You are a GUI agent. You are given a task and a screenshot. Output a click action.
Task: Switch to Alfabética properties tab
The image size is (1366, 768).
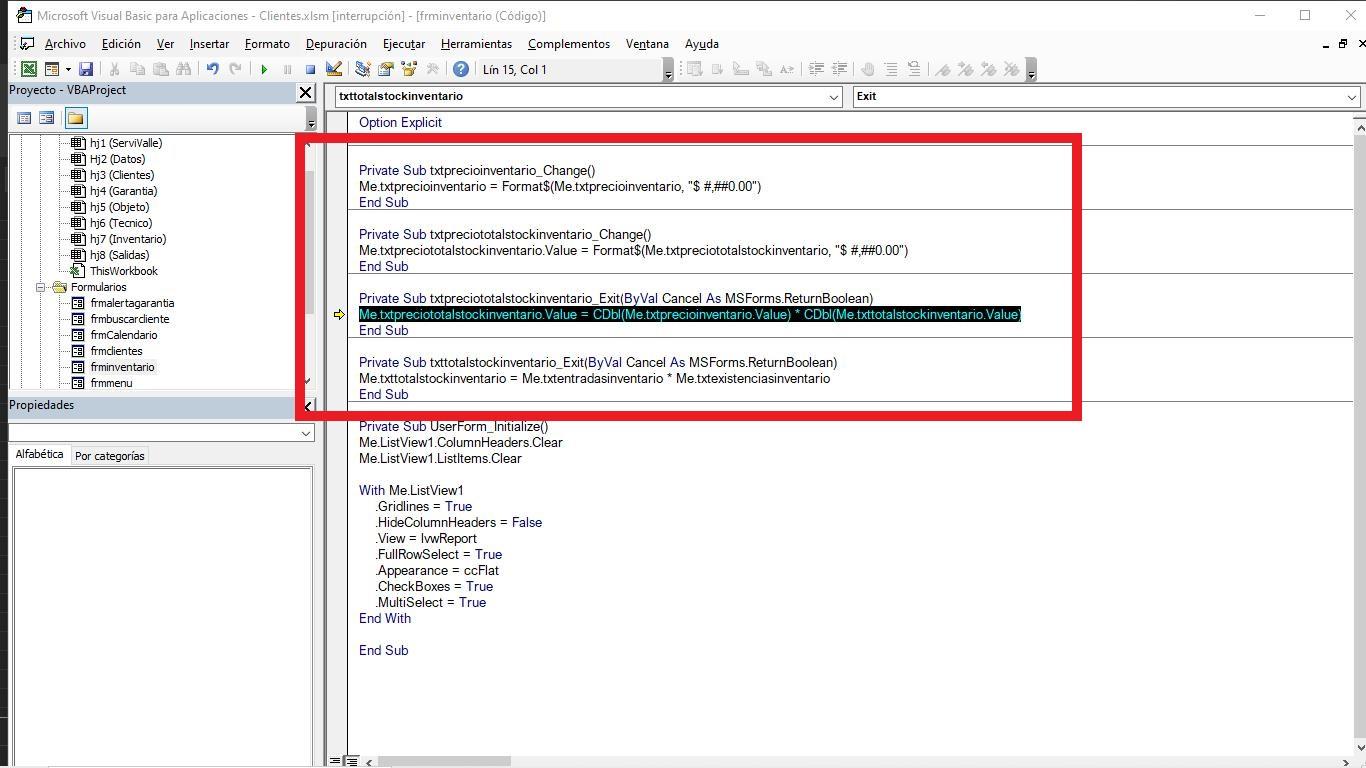coord(40,454)
